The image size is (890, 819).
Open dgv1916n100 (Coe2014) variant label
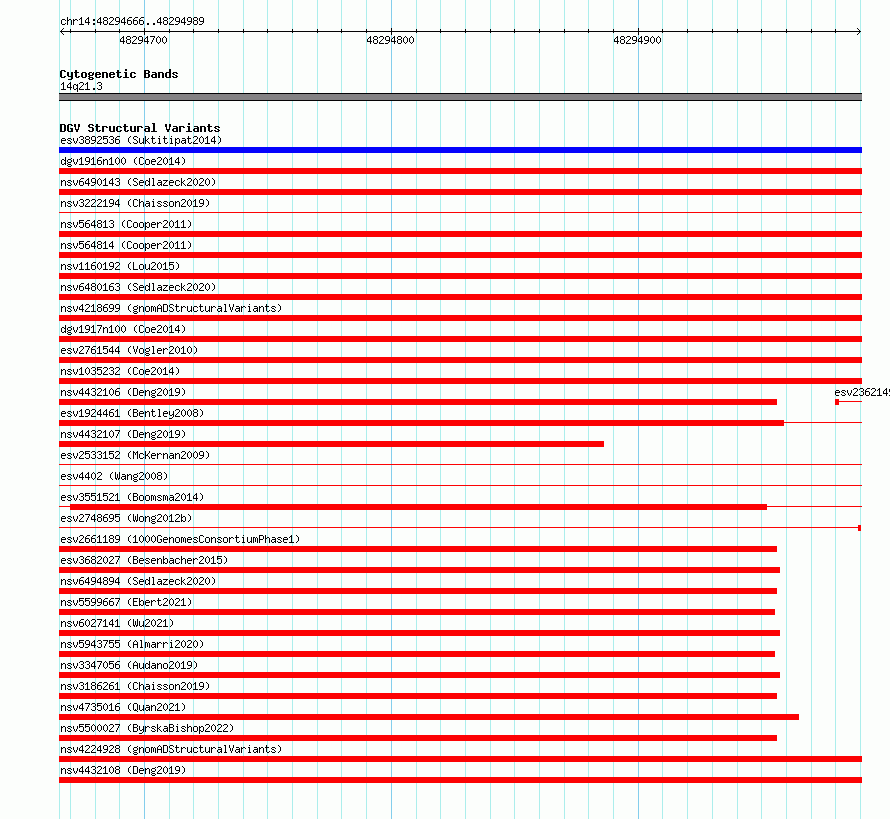click(x=123, y=161)
